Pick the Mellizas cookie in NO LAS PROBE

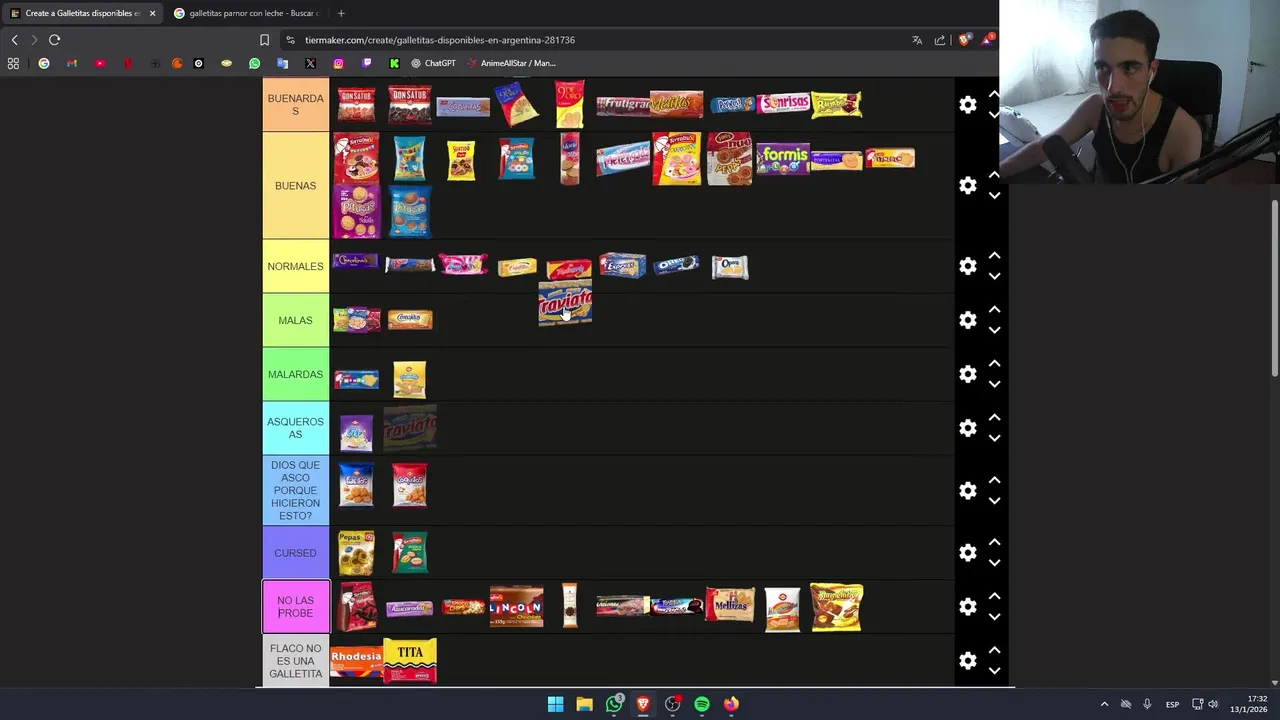pyautogui.click(x=730, y=606)
